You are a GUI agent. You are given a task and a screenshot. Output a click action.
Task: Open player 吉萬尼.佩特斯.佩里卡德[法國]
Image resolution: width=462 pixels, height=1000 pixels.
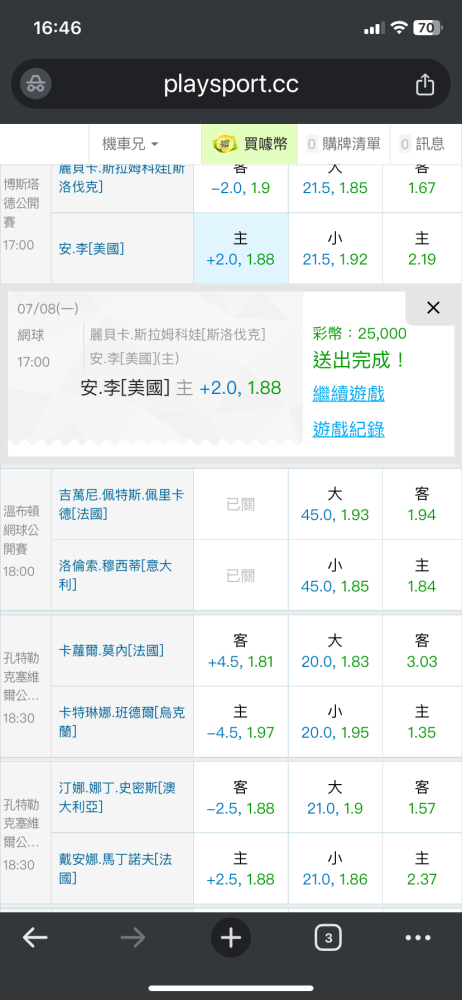tap(122, 504)
